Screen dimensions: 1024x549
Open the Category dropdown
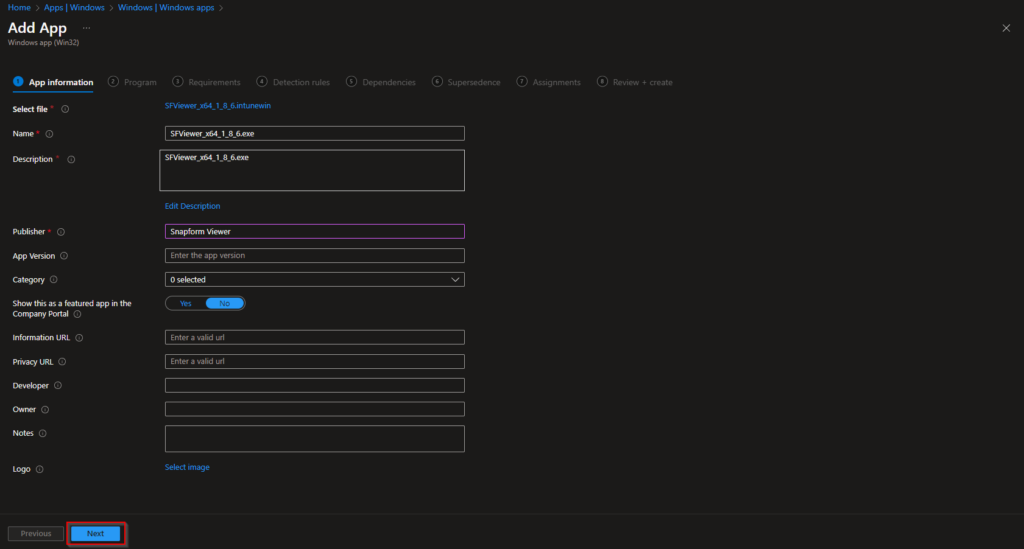[x=315, y=279]
